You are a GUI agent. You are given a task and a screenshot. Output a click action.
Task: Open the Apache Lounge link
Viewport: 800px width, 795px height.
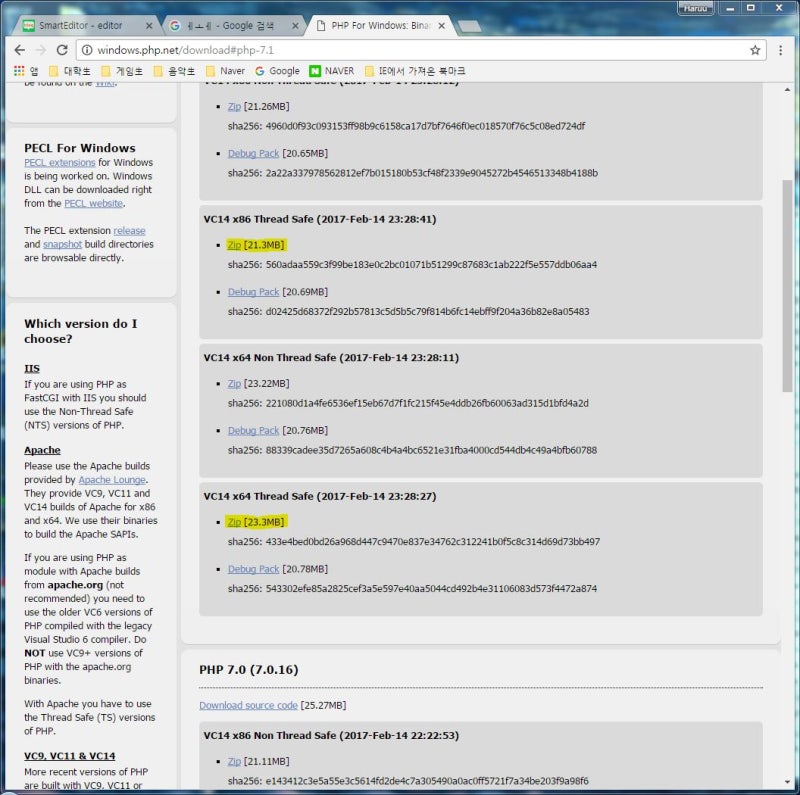pos(112,480)
